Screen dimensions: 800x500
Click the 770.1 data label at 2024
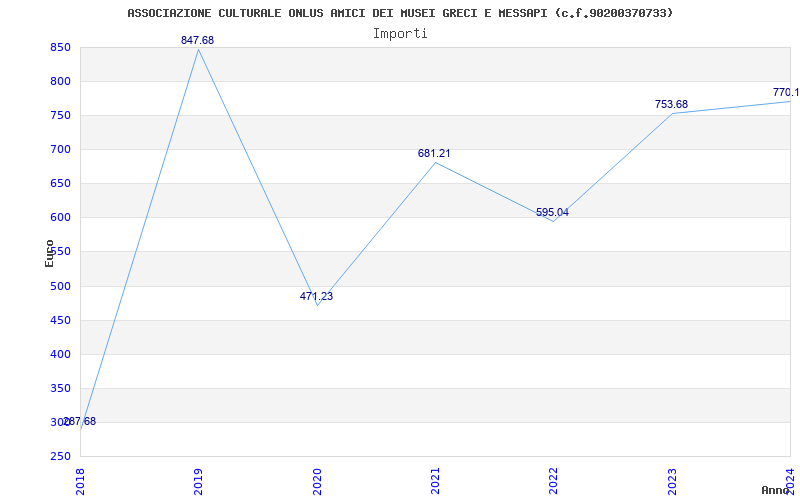tap(786, 92)
